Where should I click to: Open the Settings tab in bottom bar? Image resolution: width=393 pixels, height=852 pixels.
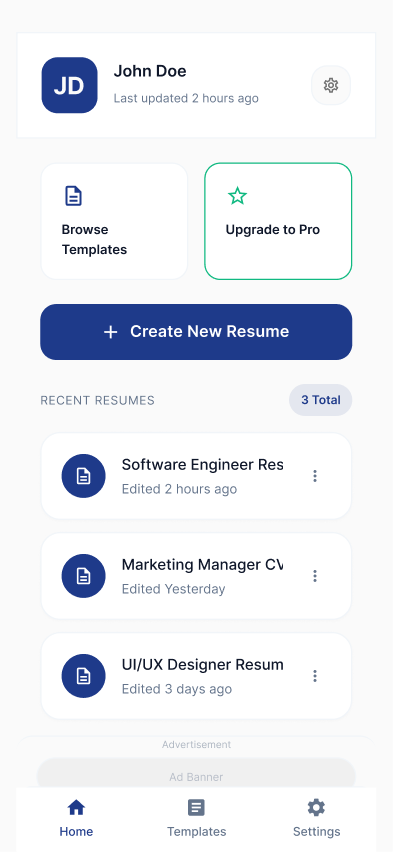pos(316,818)
